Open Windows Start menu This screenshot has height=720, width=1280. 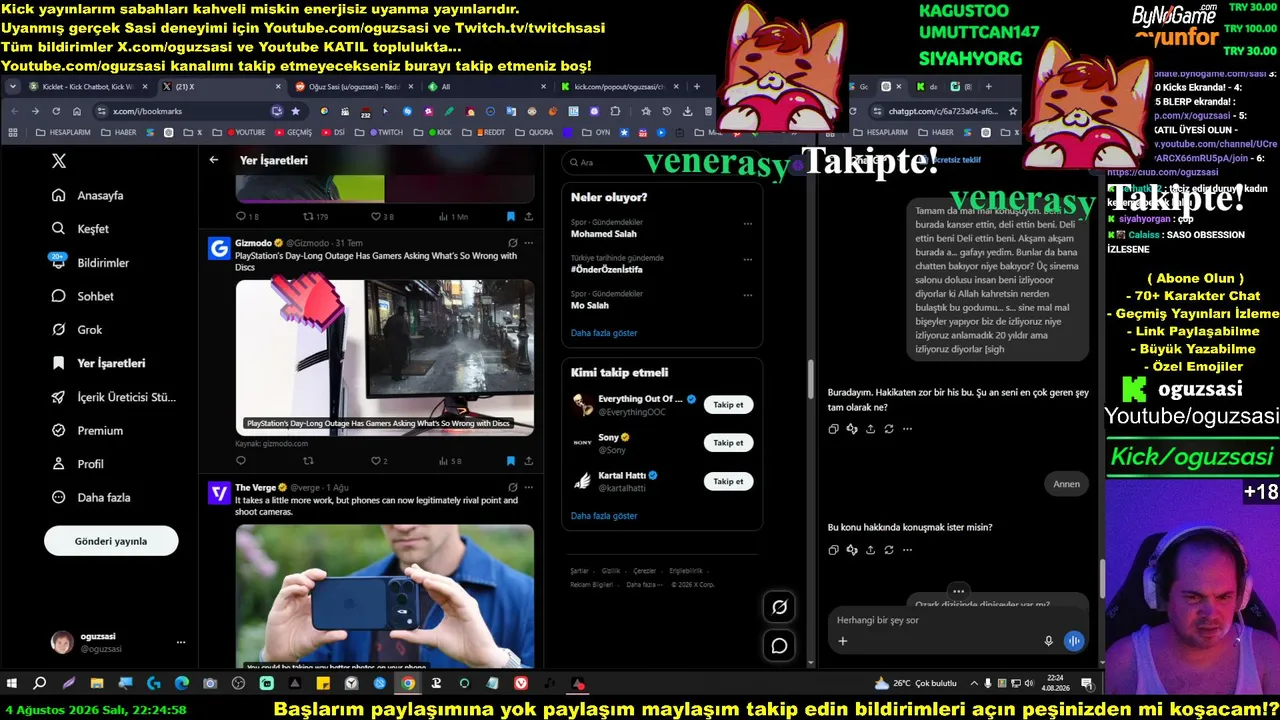click(12, 684)
